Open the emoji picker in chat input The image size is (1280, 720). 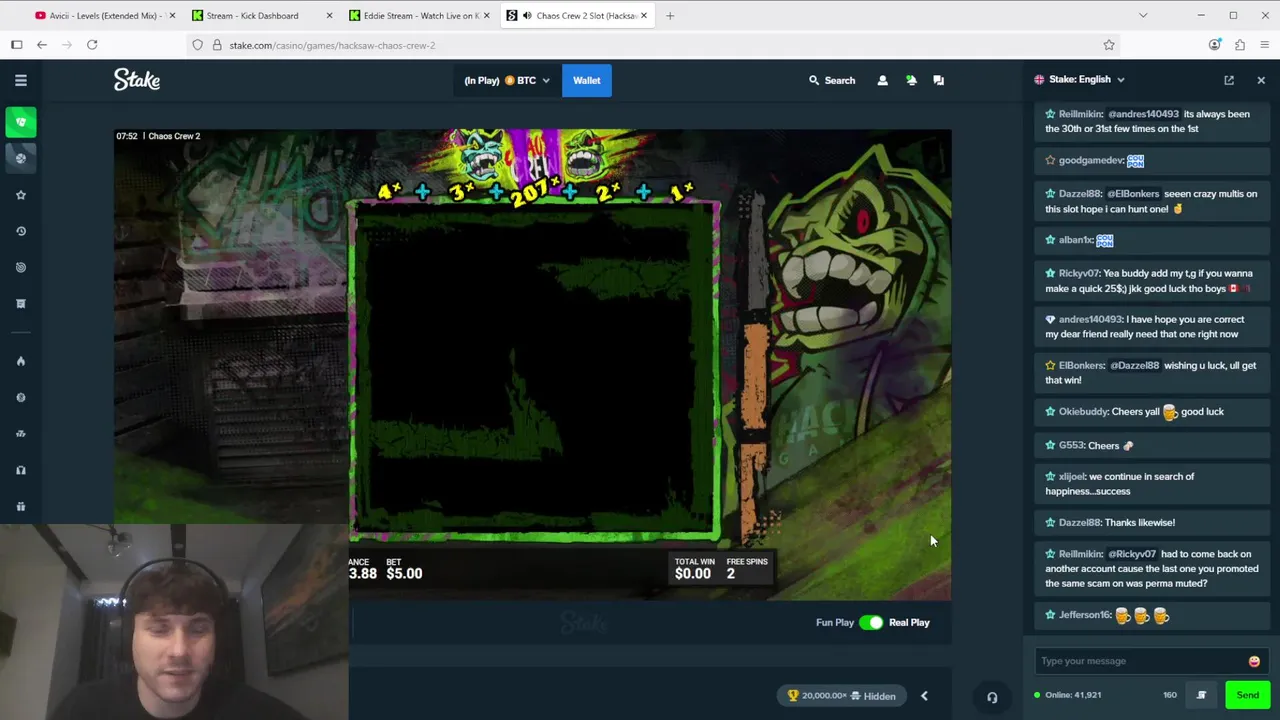coord(1254,661)
